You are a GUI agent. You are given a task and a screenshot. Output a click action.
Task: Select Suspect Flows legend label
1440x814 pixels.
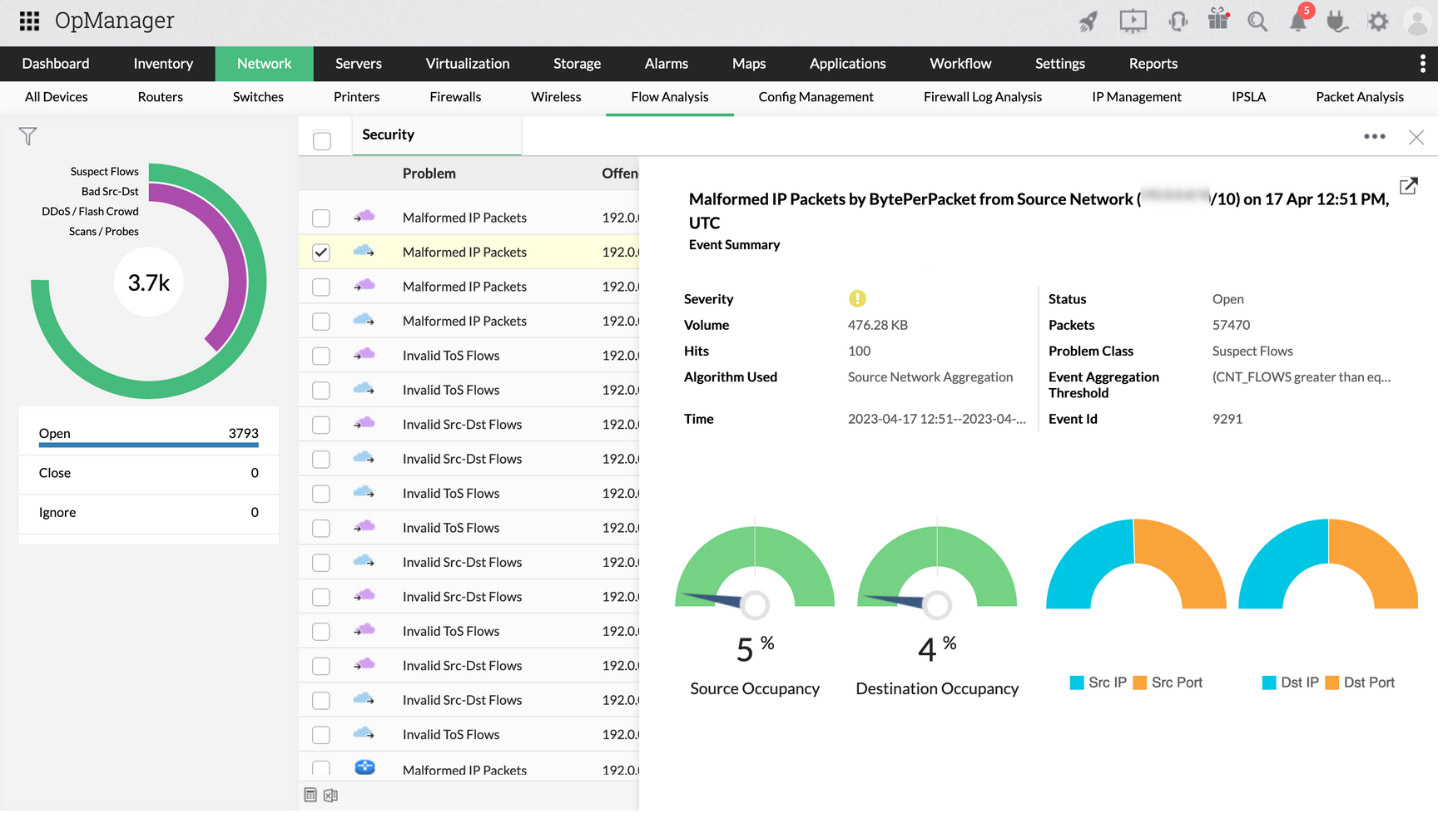tap(104, 171)
